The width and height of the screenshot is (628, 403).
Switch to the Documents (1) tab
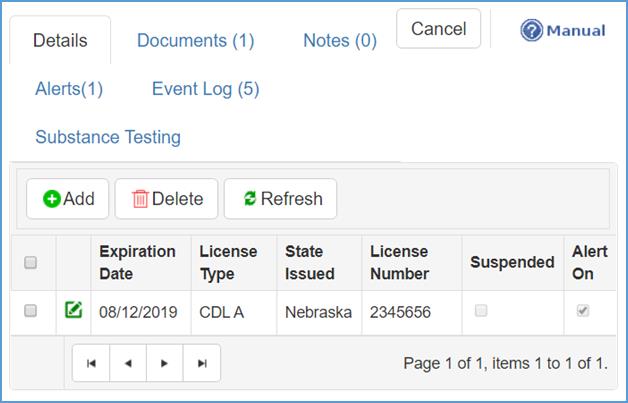195,41
